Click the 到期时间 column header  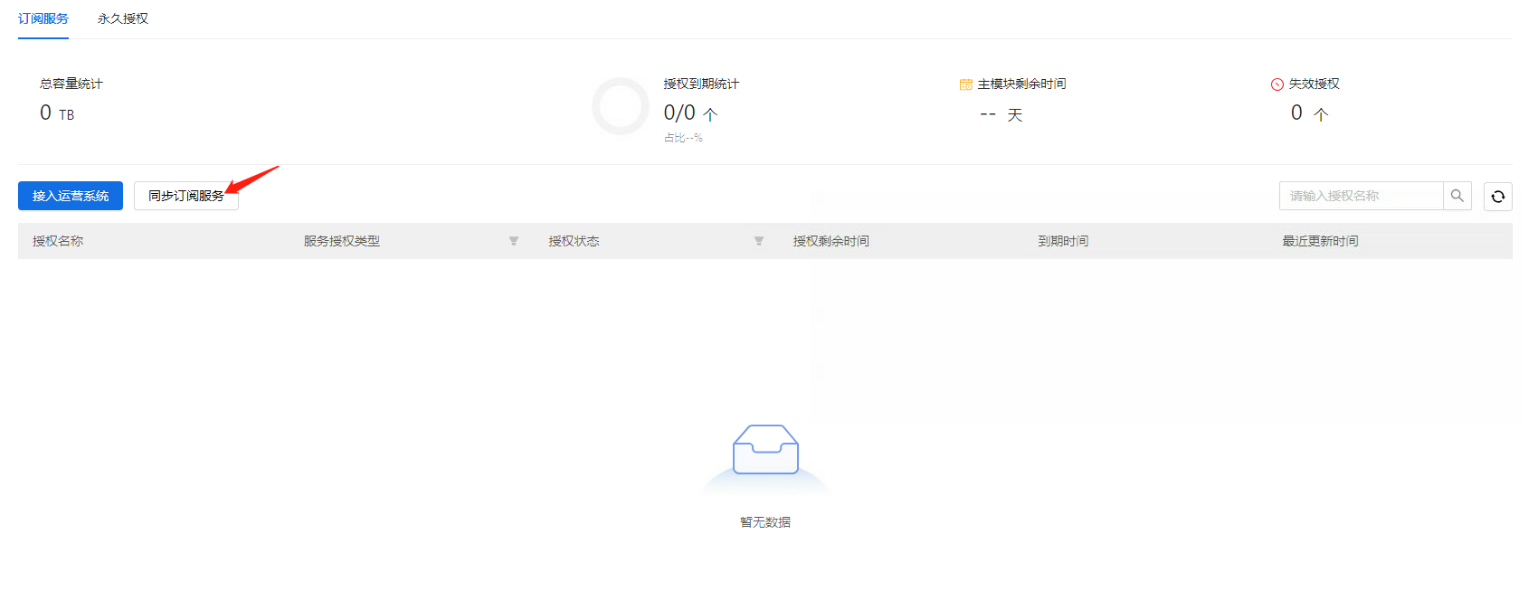1063,241
